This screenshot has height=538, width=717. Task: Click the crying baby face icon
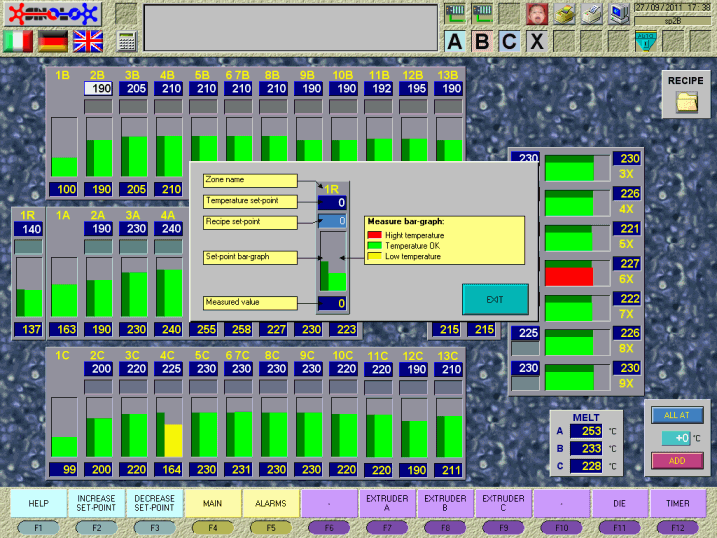click(537, 14)
